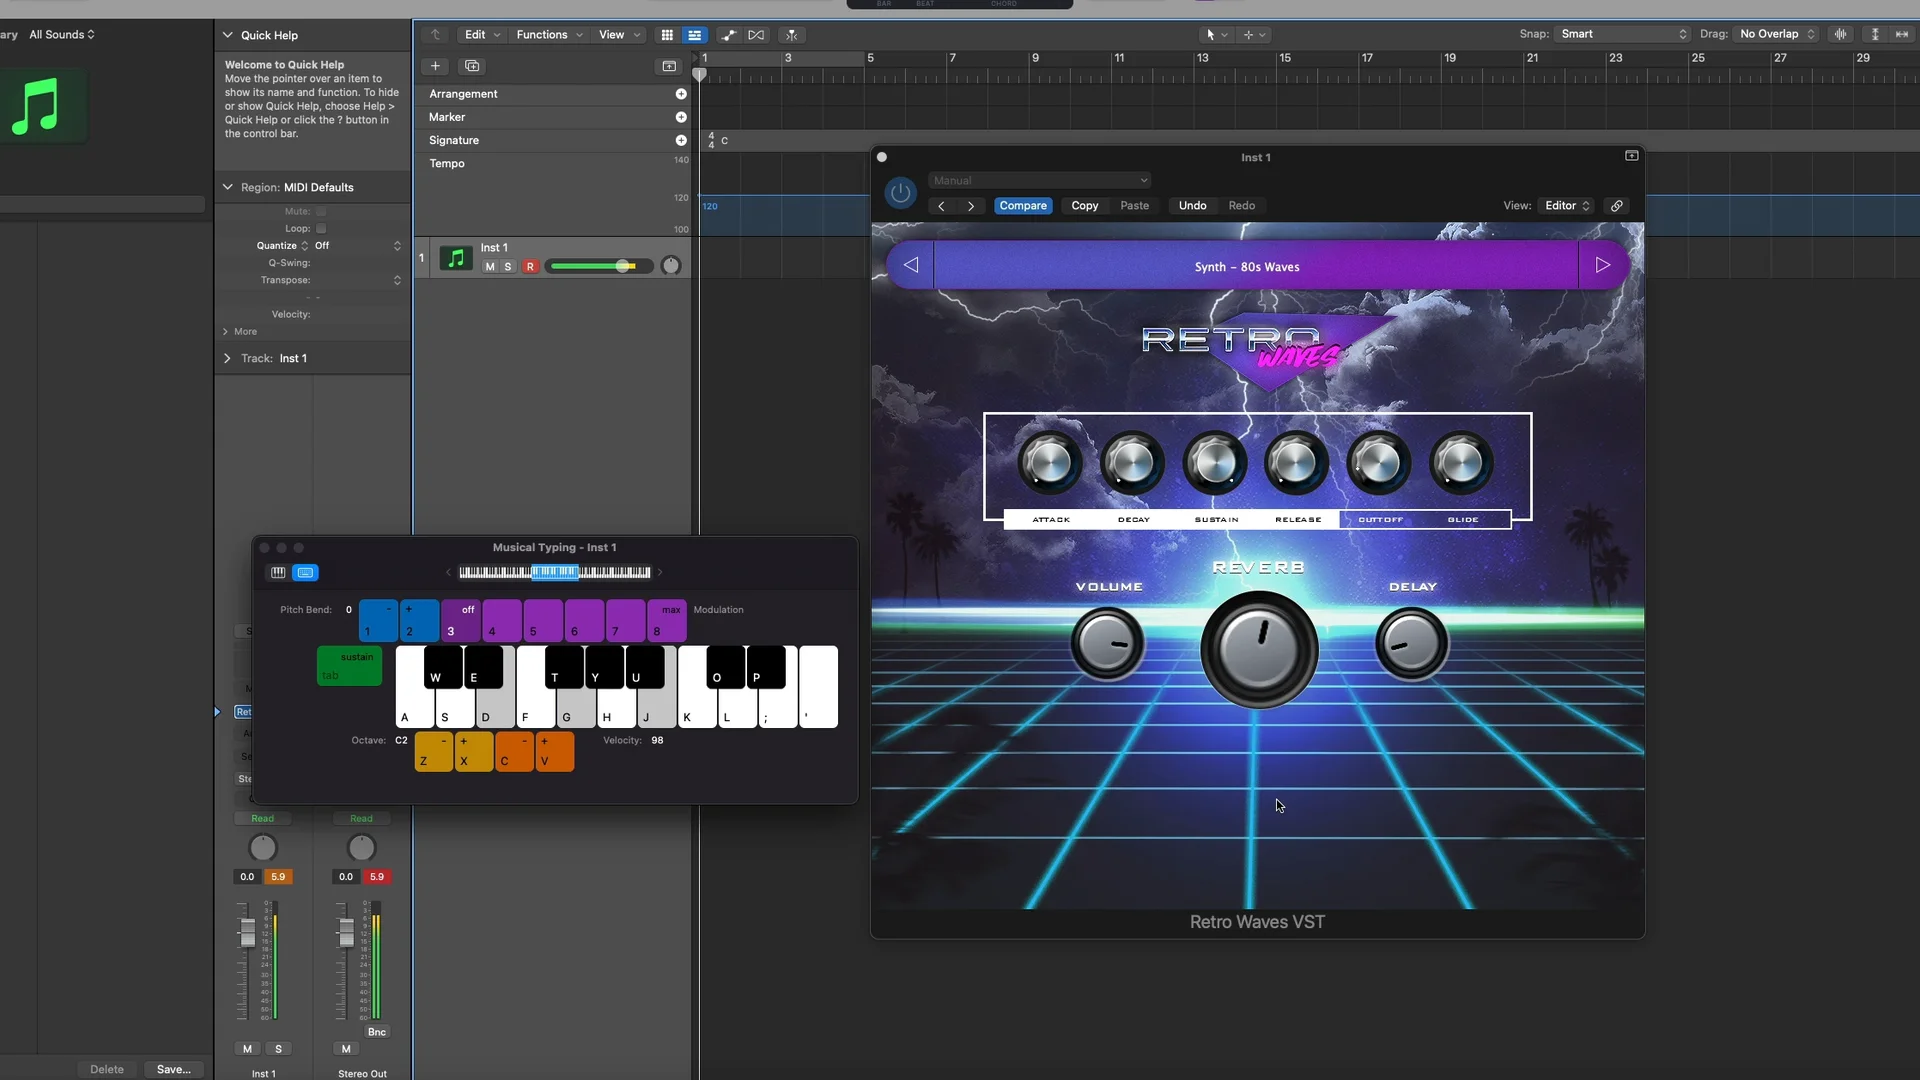Toggle the Retro Waves plugin power button
The width and height of the screenshot is (1920, 1080).
pos(900,192)
